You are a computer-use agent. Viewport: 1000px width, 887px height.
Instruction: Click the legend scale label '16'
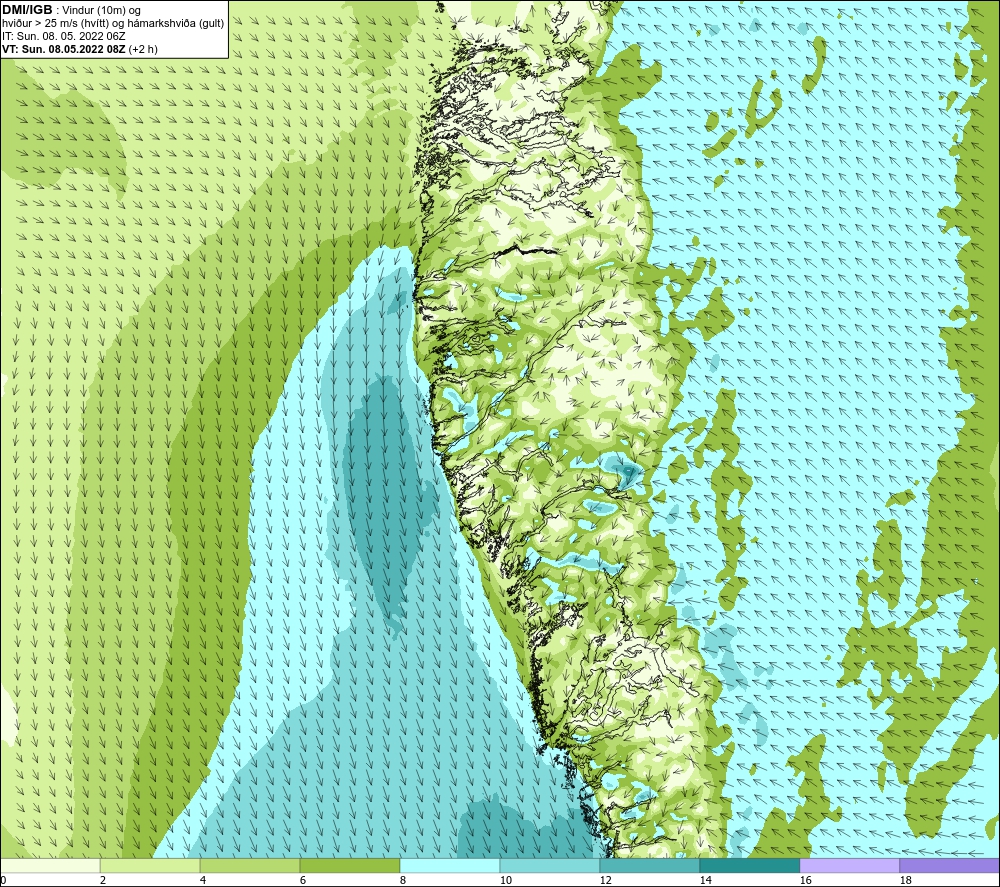click(x=805, y=880)
